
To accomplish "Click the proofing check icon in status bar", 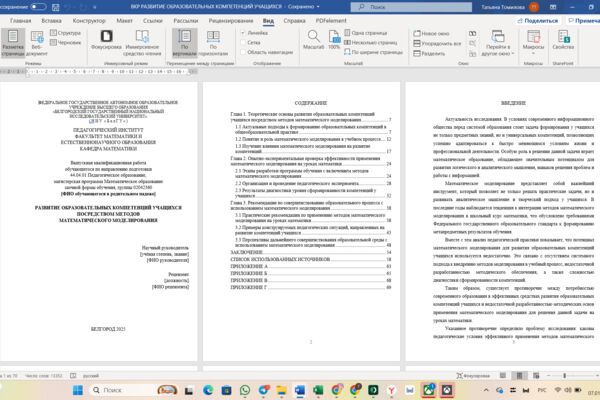I will (x=73, y=376).
